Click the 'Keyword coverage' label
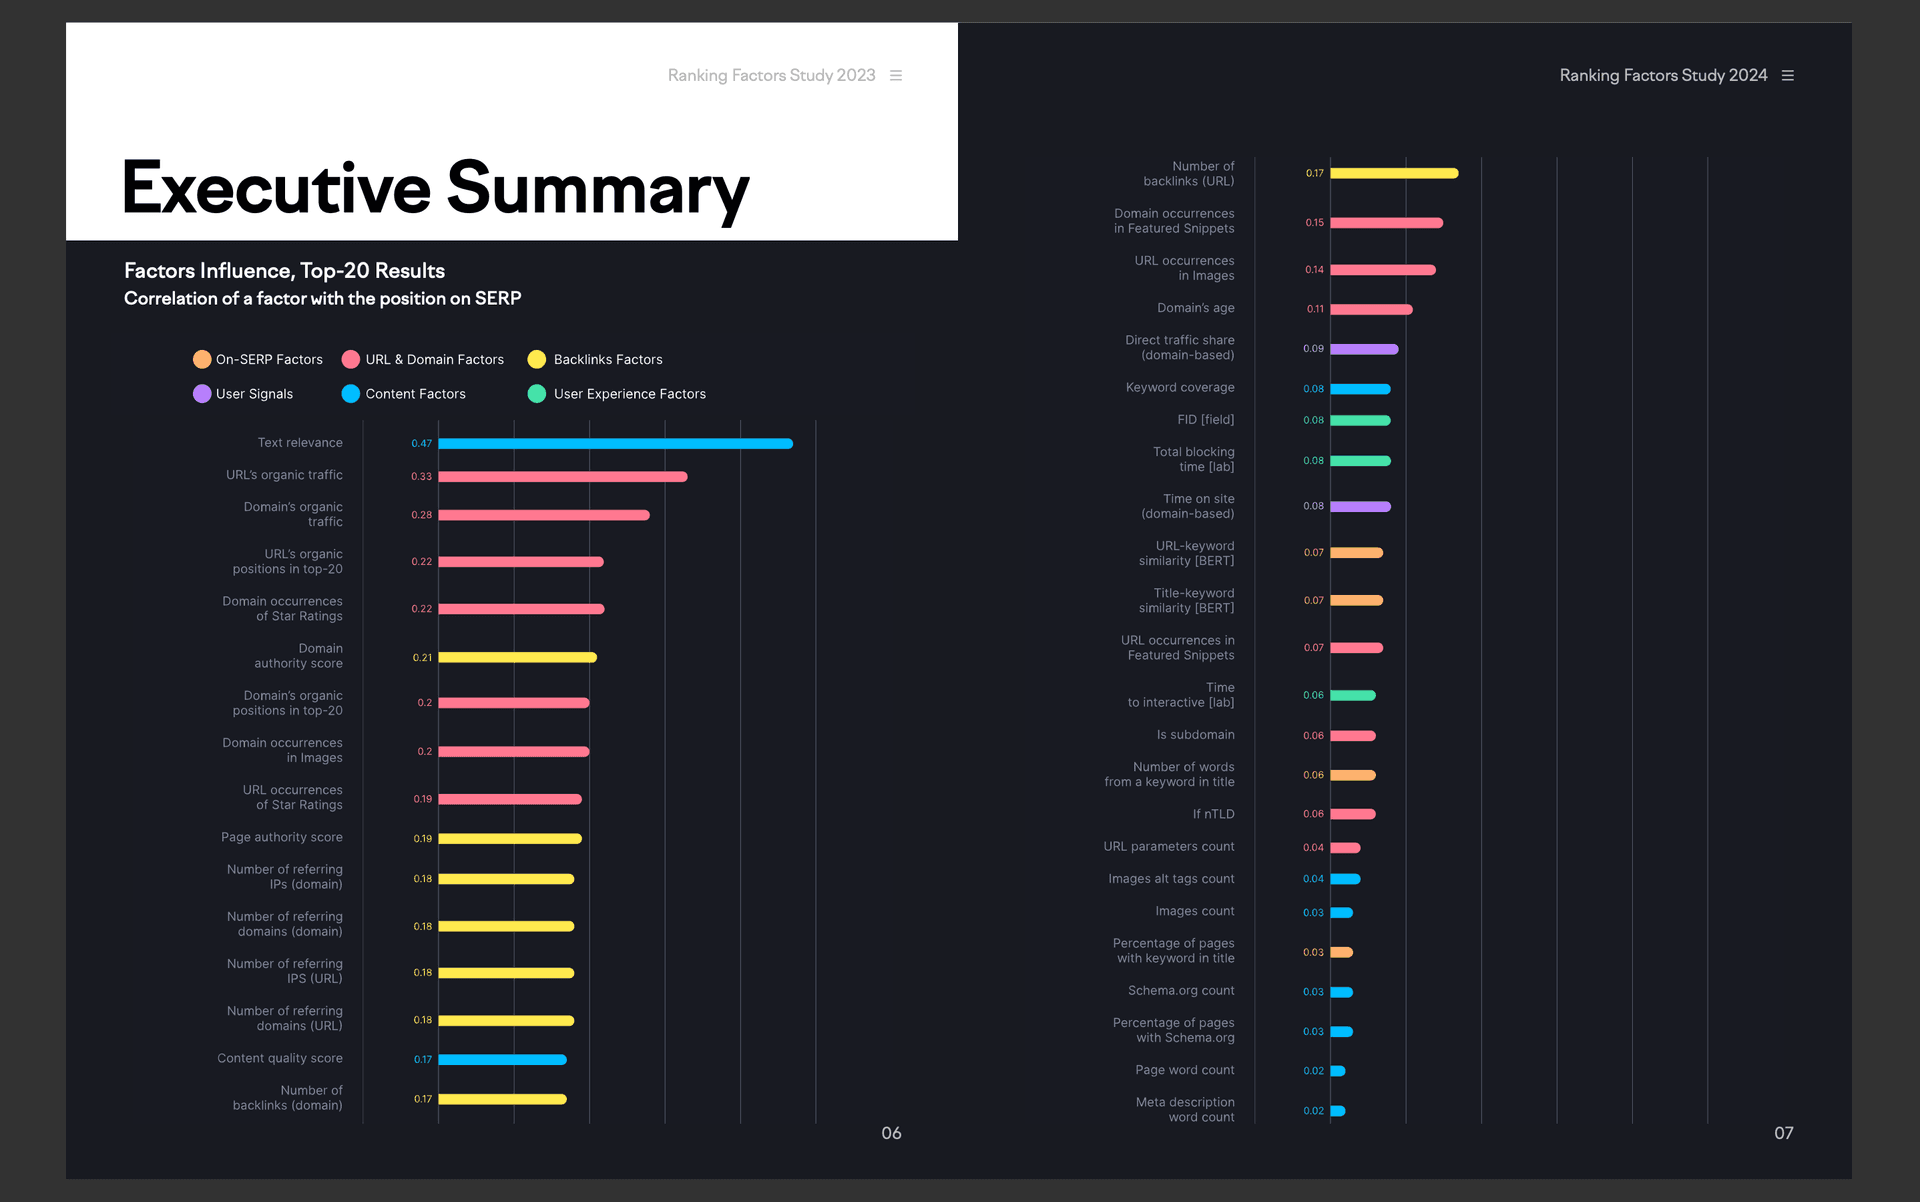1920x1202 pixels. pos(1180,388)
